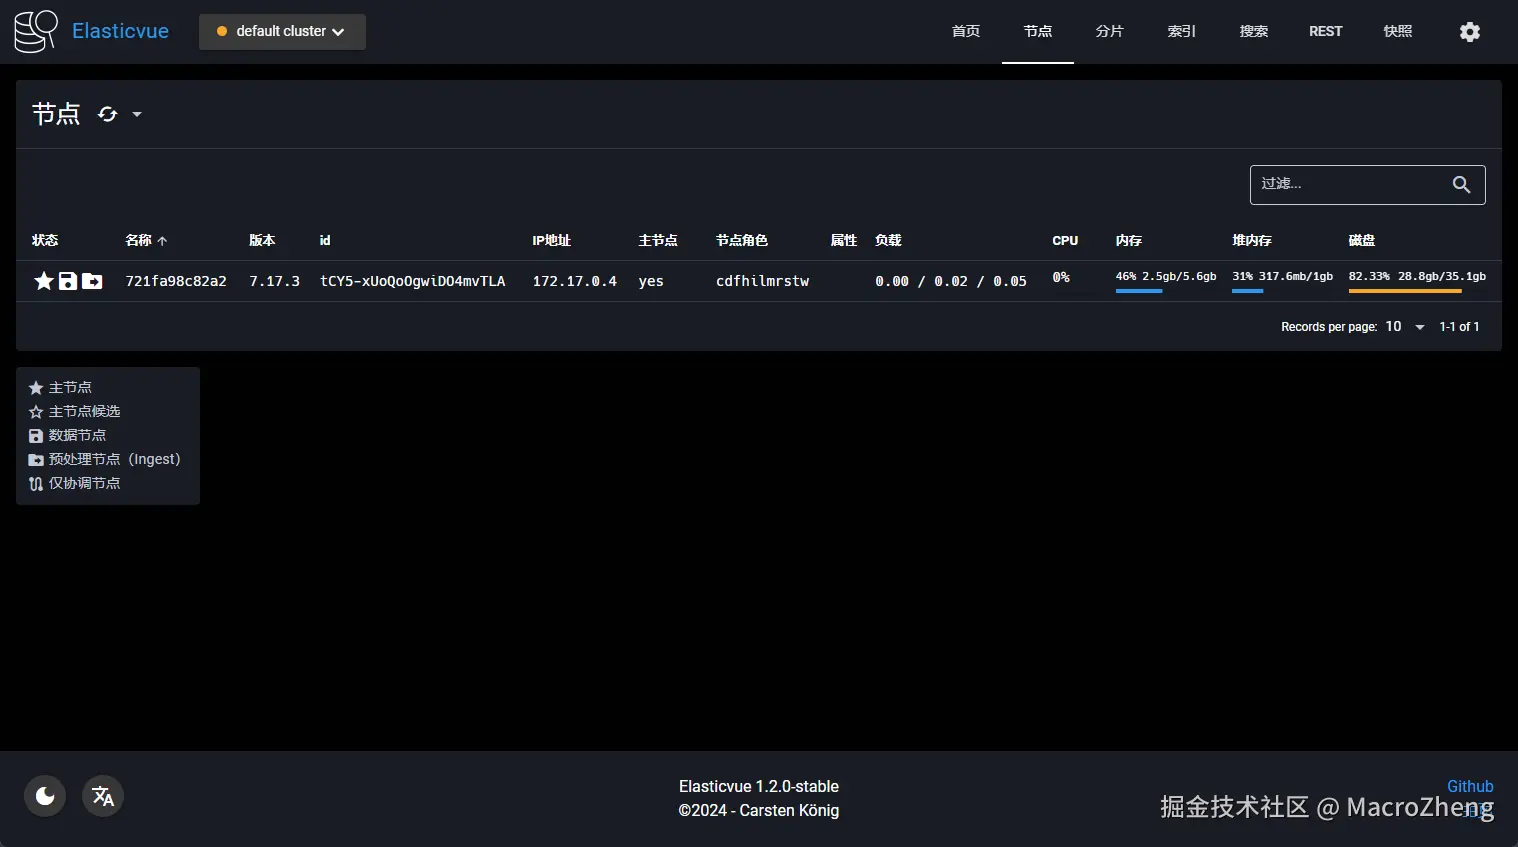Open the 索引 indices tab
Screen dimensions: 1518x847
point(1182,32)
